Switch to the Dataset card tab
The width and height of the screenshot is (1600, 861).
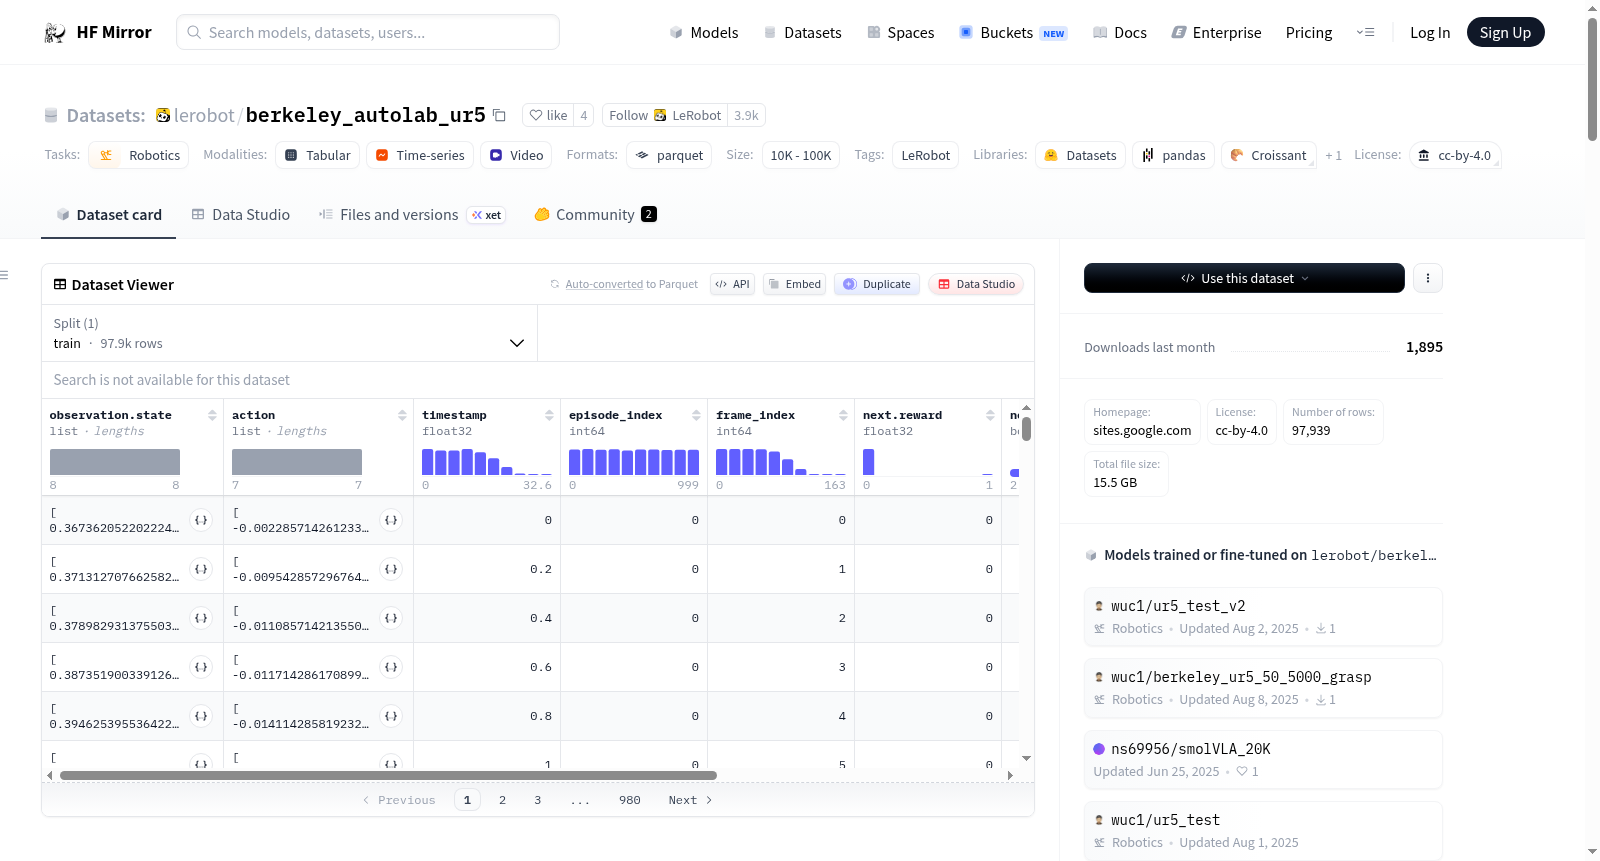[109, 215]
